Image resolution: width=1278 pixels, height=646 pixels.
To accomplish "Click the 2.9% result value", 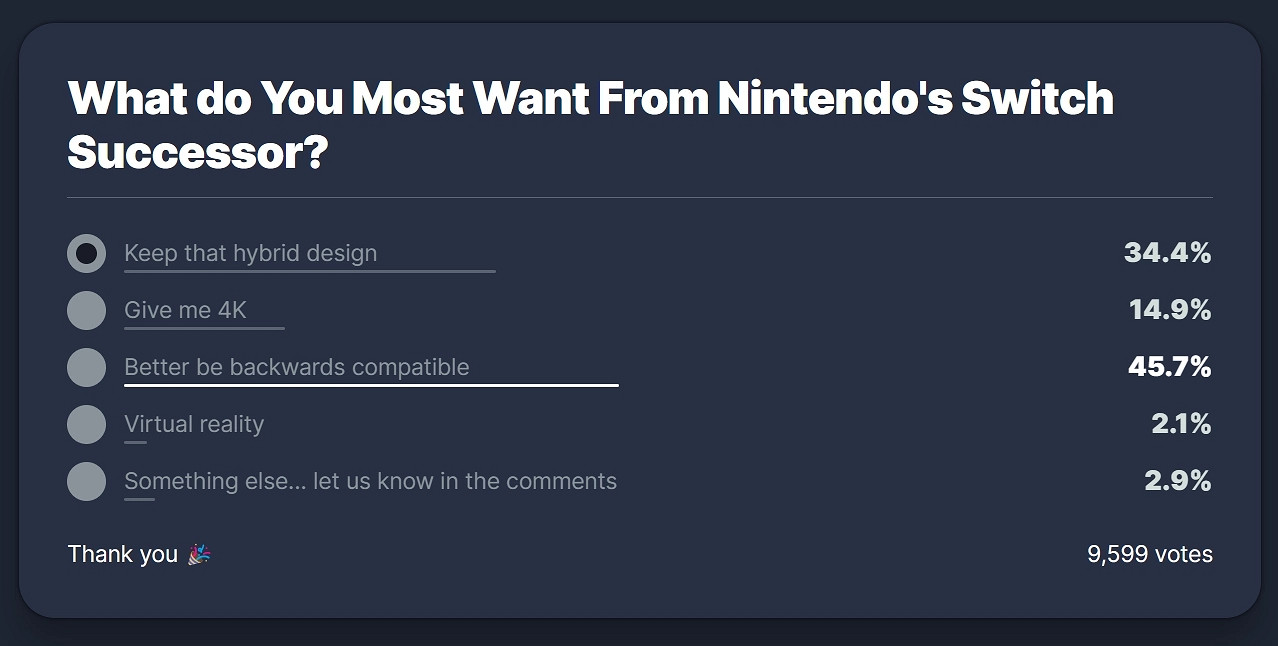I will [1177, 481].
